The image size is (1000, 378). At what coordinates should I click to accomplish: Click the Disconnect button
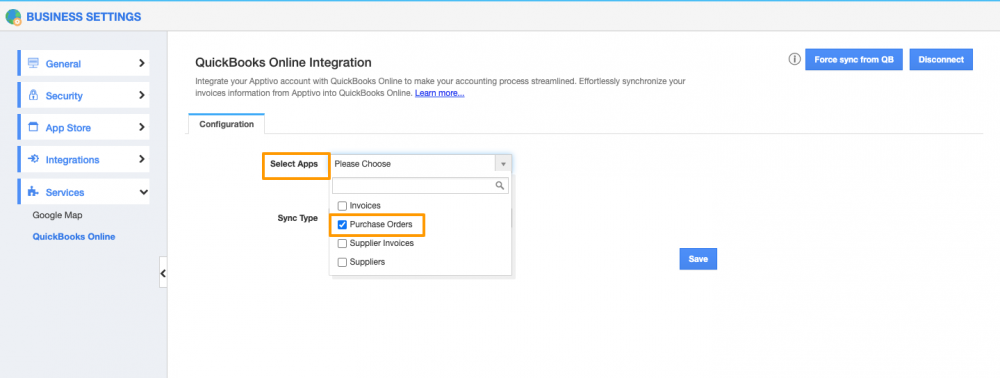click(x=941, y=59)
